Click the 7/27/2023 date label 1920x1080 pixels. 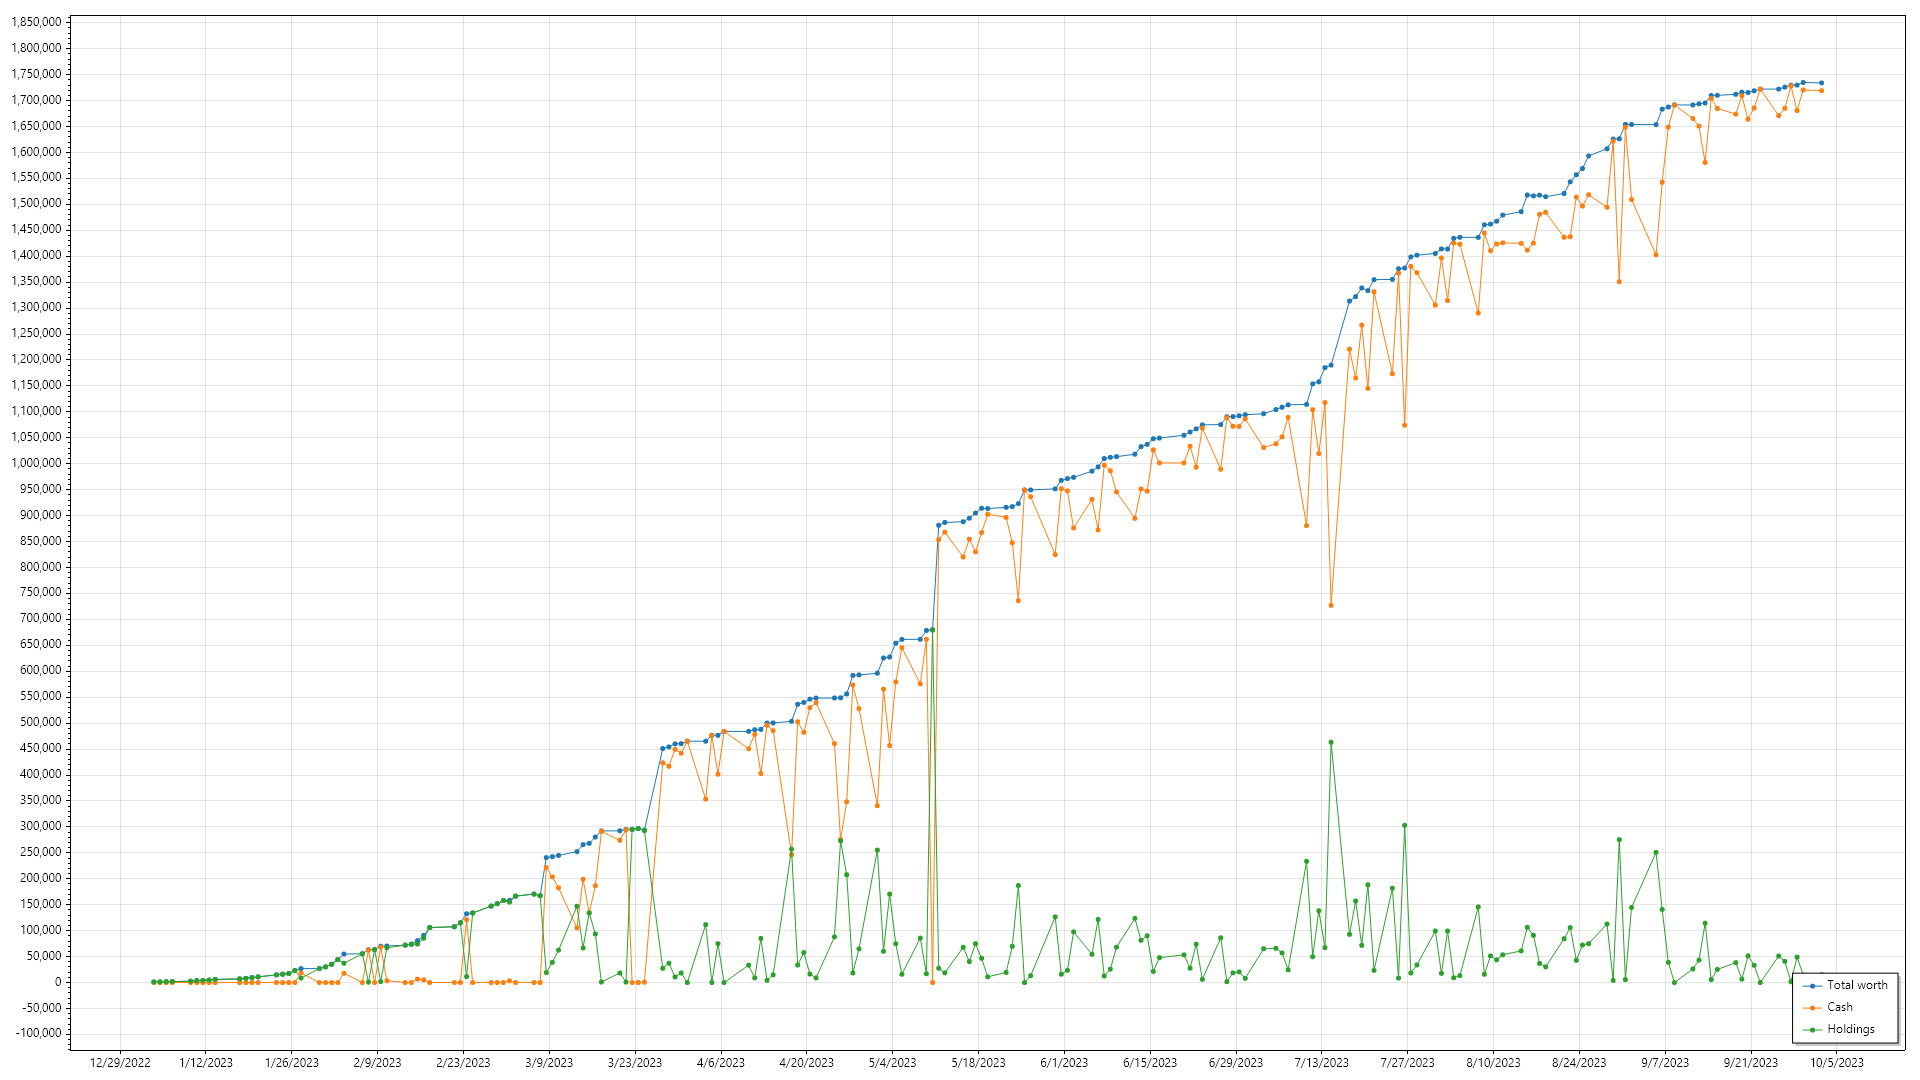pyautogui.click(x=1407, y=1063)
